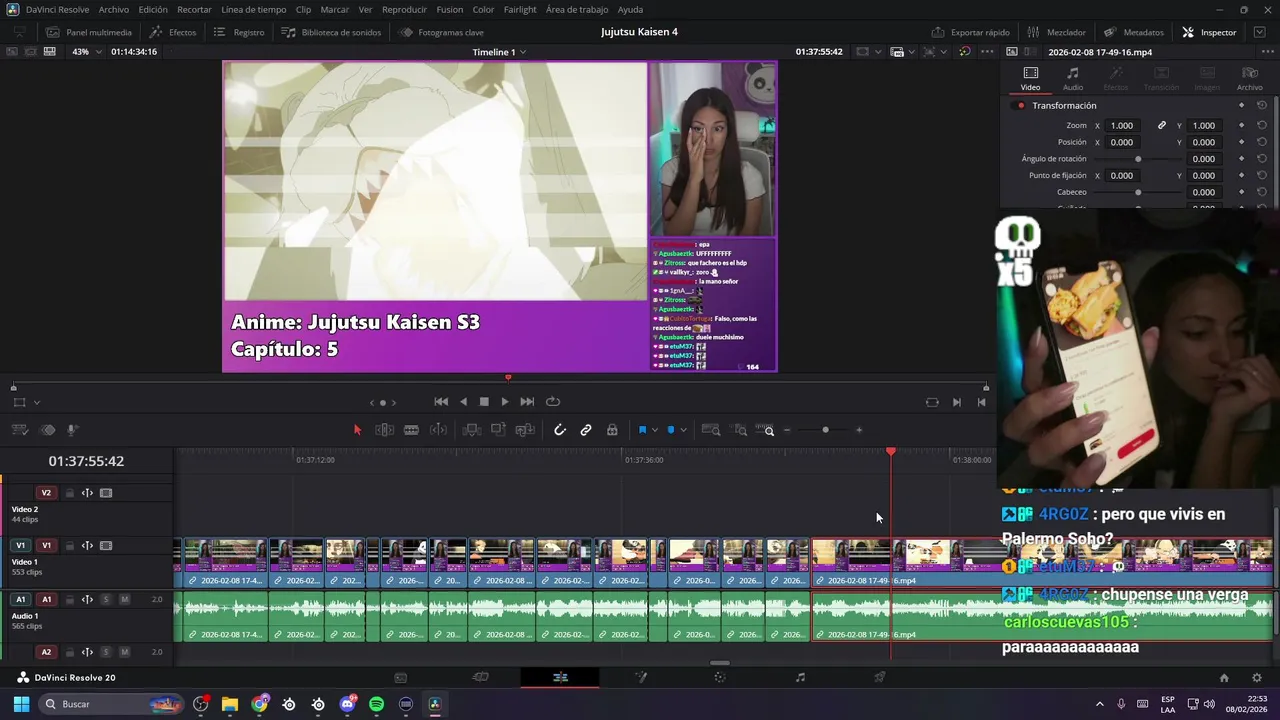Open the Panel multimedia panel
This screenshot has height=720, width=1280.
tap(89, 32)
